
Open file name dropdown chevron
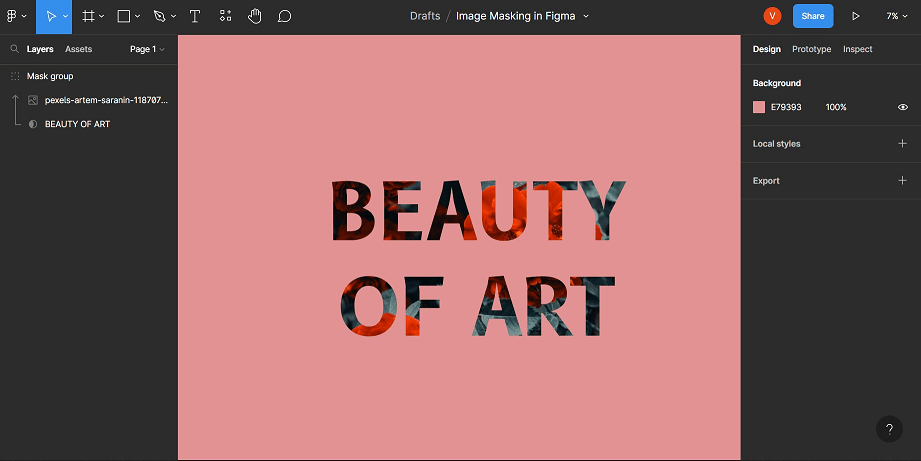586,16
